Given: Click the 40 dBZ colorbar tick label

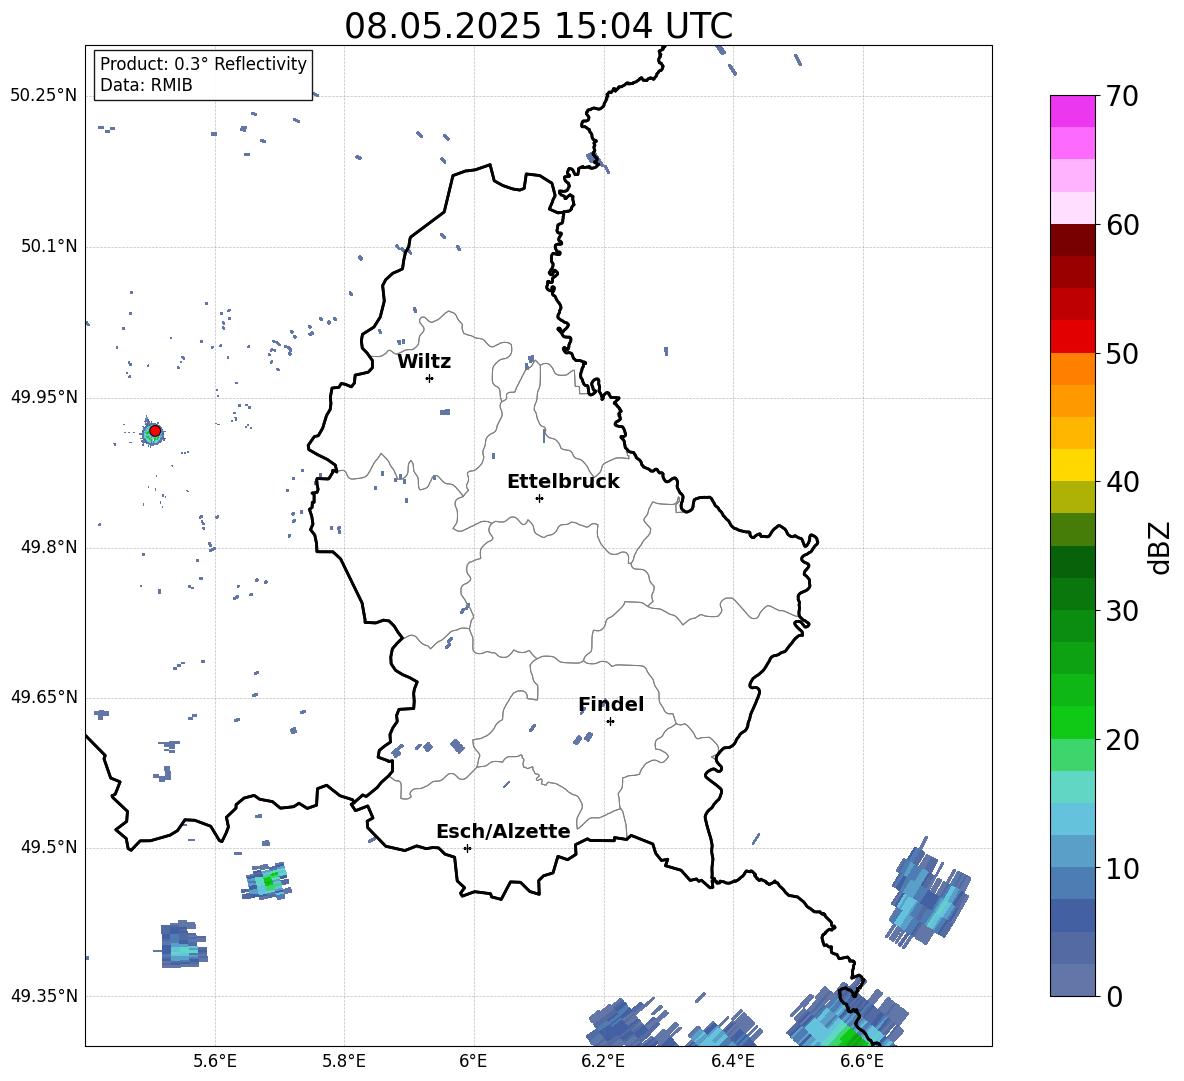Looking at the screenshot, I should click(1122, 482).
